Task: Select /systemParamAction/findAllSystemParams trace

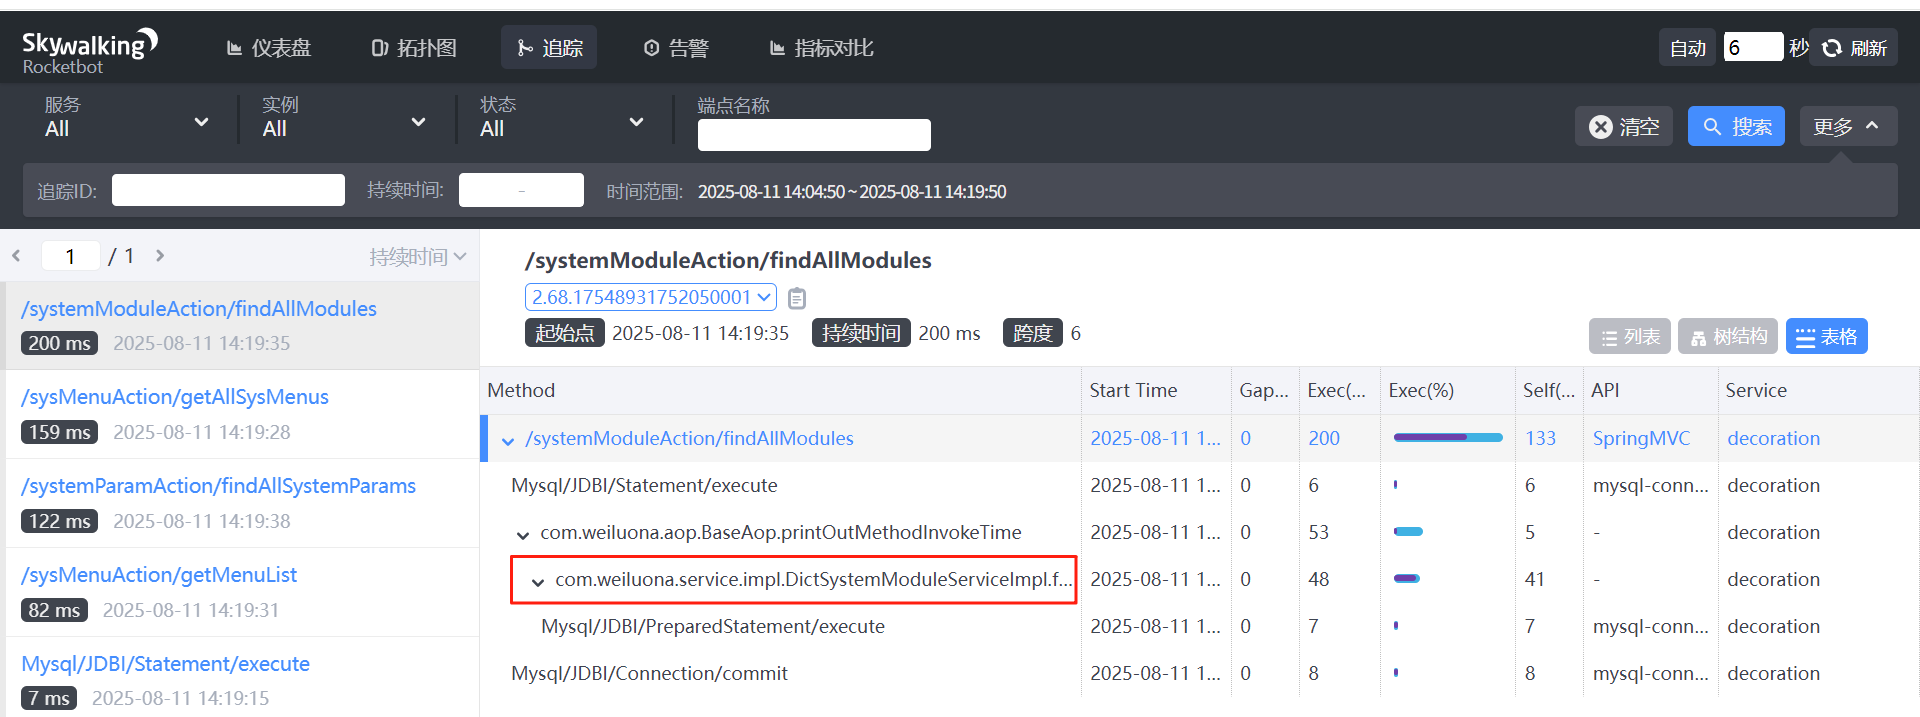Action: [240, 503]
